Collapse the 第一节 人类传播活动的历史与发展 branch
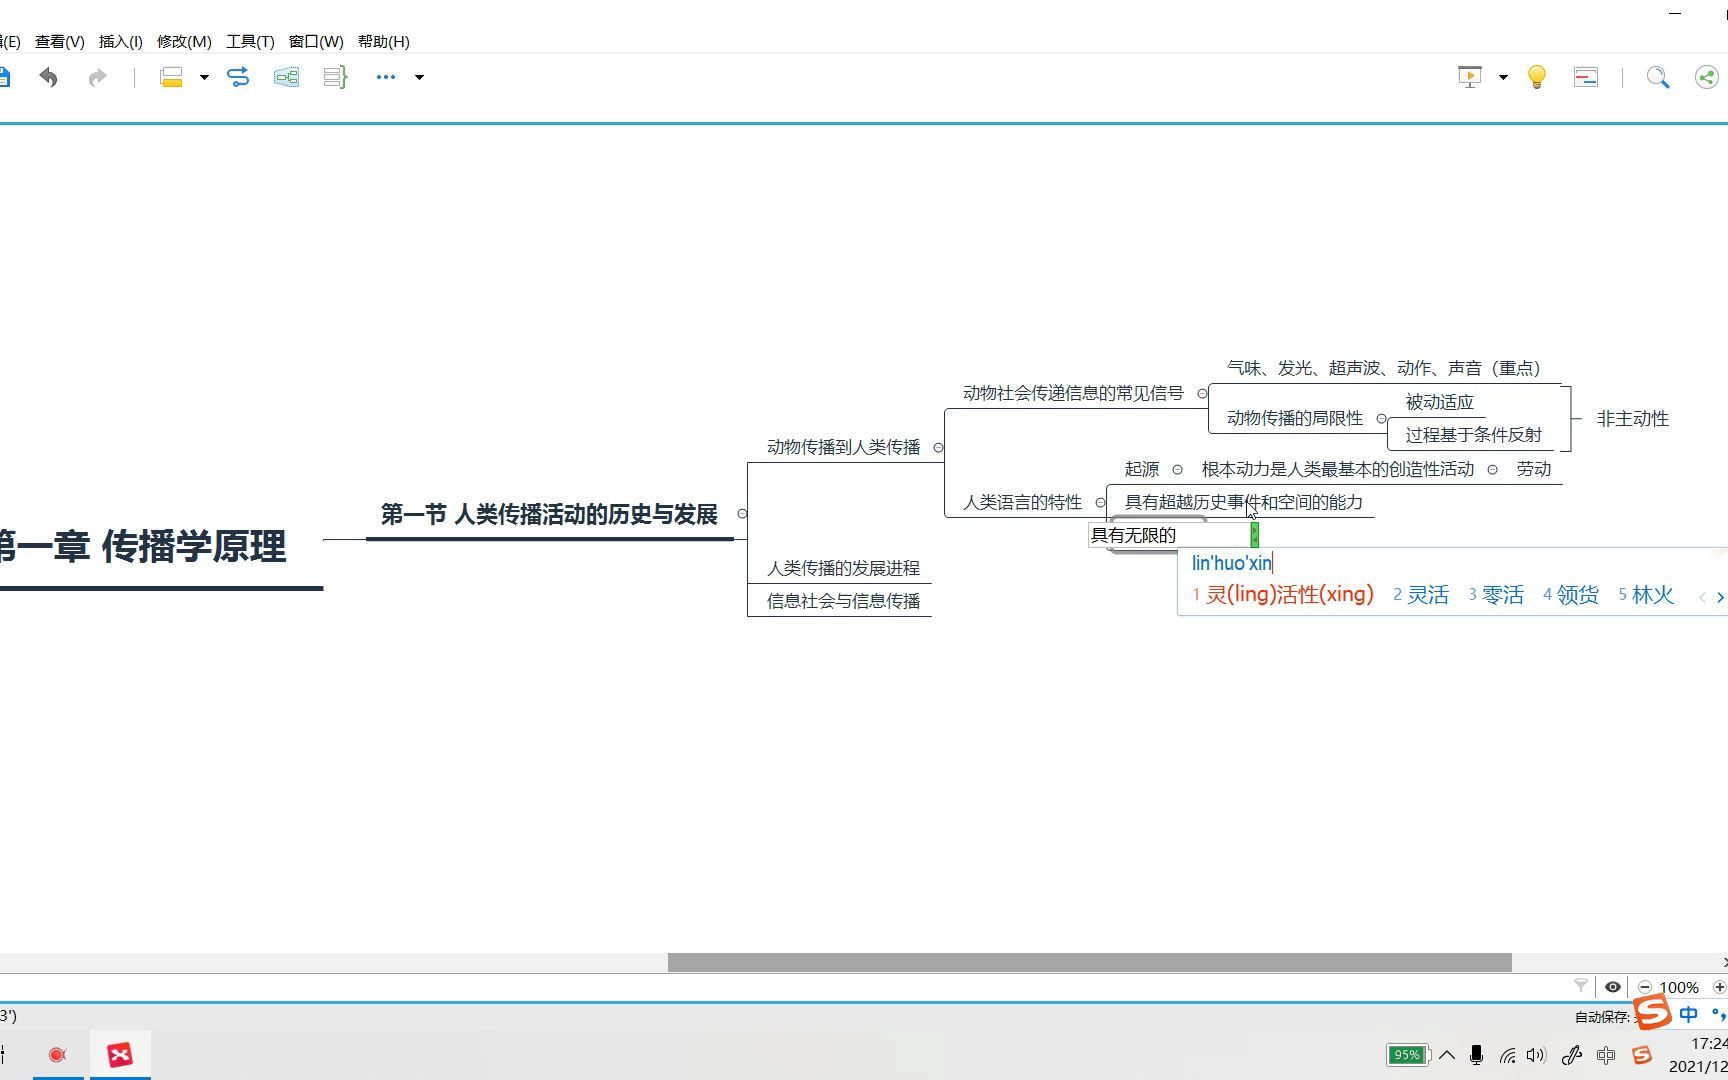Screen dimensions: 1728x1080 pos(742,514)
